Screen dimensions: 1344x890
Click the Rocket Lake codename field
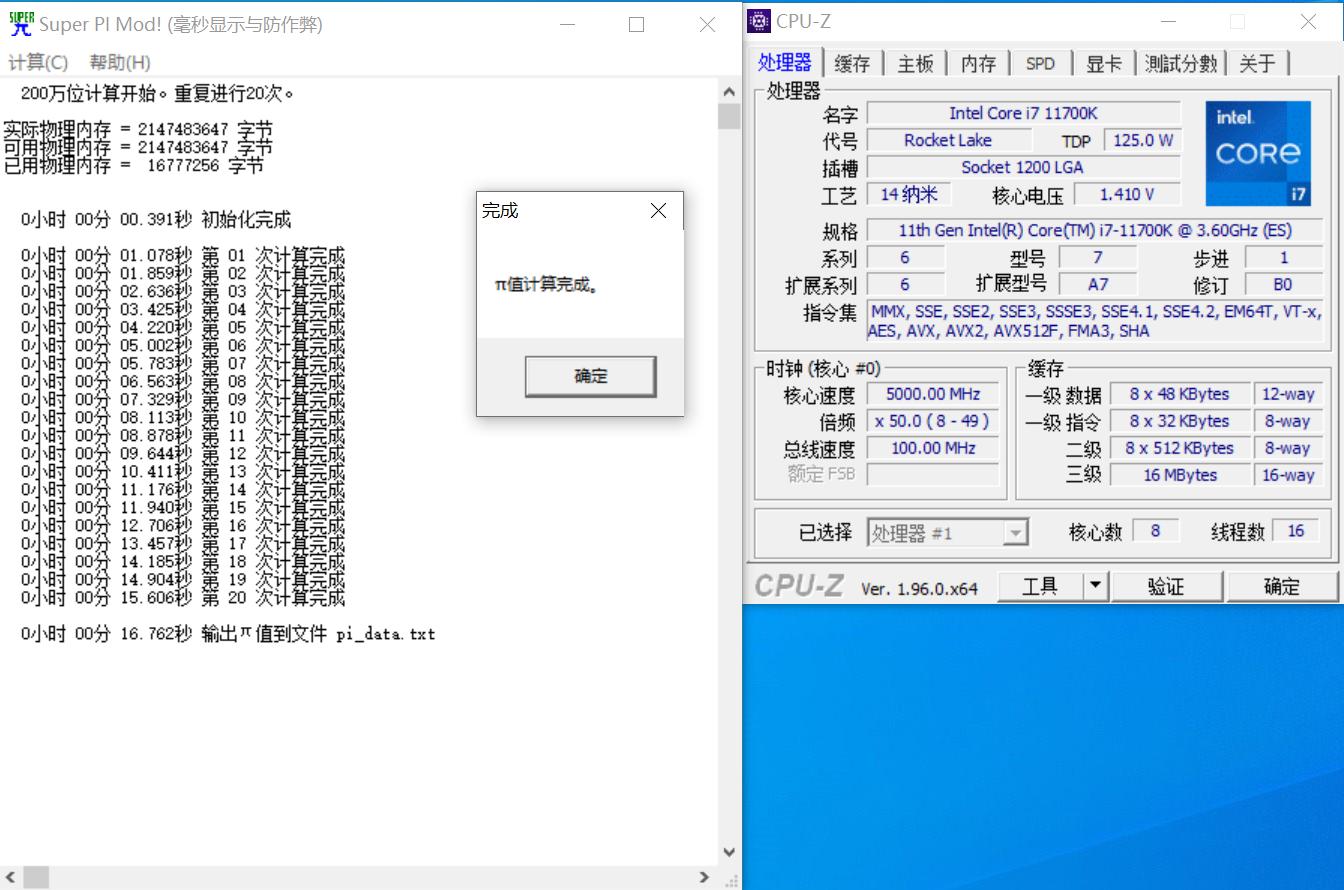pos(948,140)
